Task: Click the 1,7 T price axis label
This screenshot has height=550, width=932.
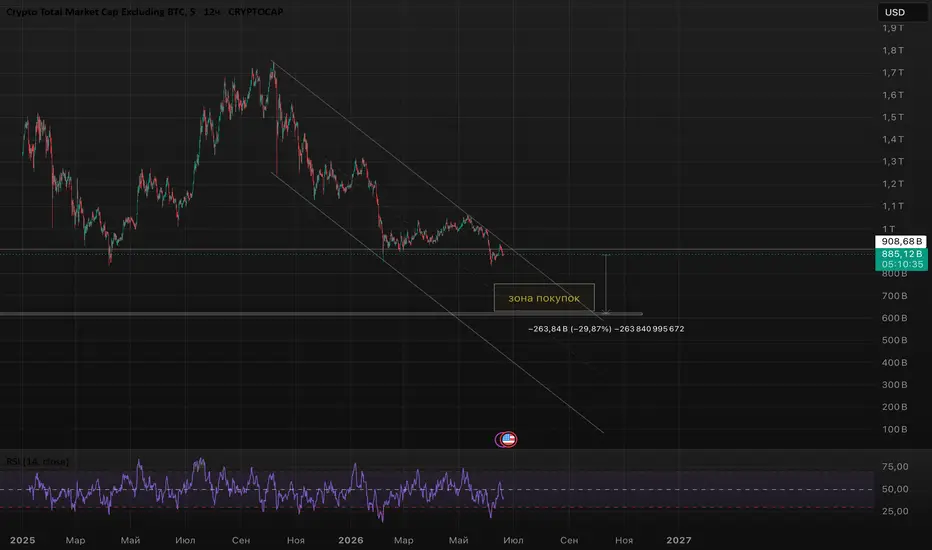Action: [893, 73]
